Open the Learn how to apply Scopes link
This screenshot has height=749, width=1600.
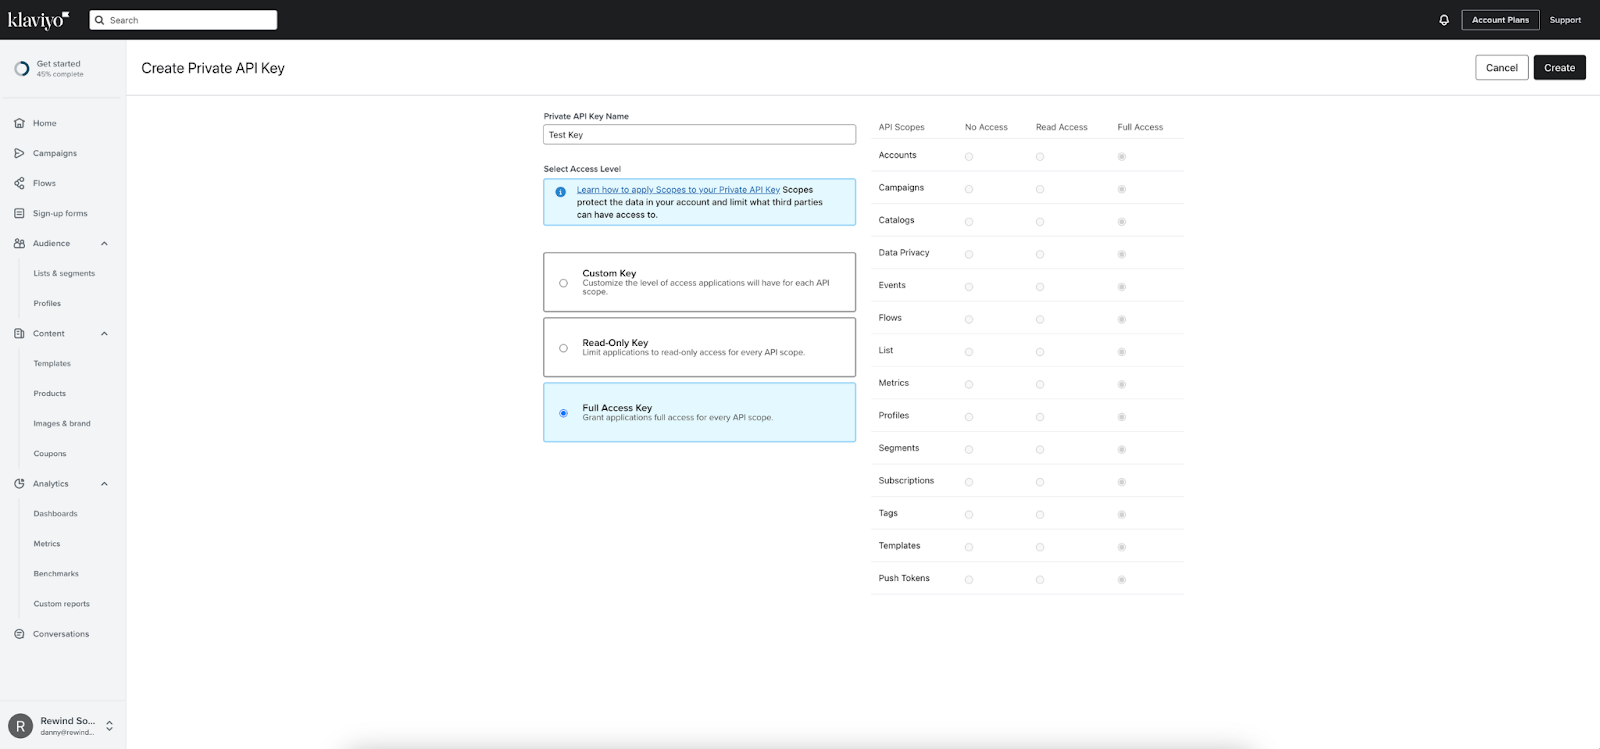678,190
